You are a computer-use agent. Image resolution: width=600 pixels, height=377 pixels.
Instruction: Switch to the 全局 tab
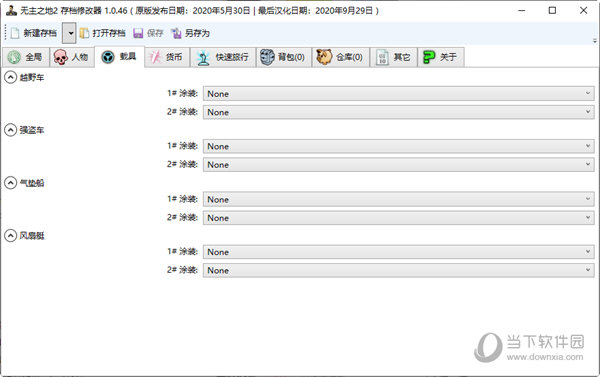(x=25, y=57)
